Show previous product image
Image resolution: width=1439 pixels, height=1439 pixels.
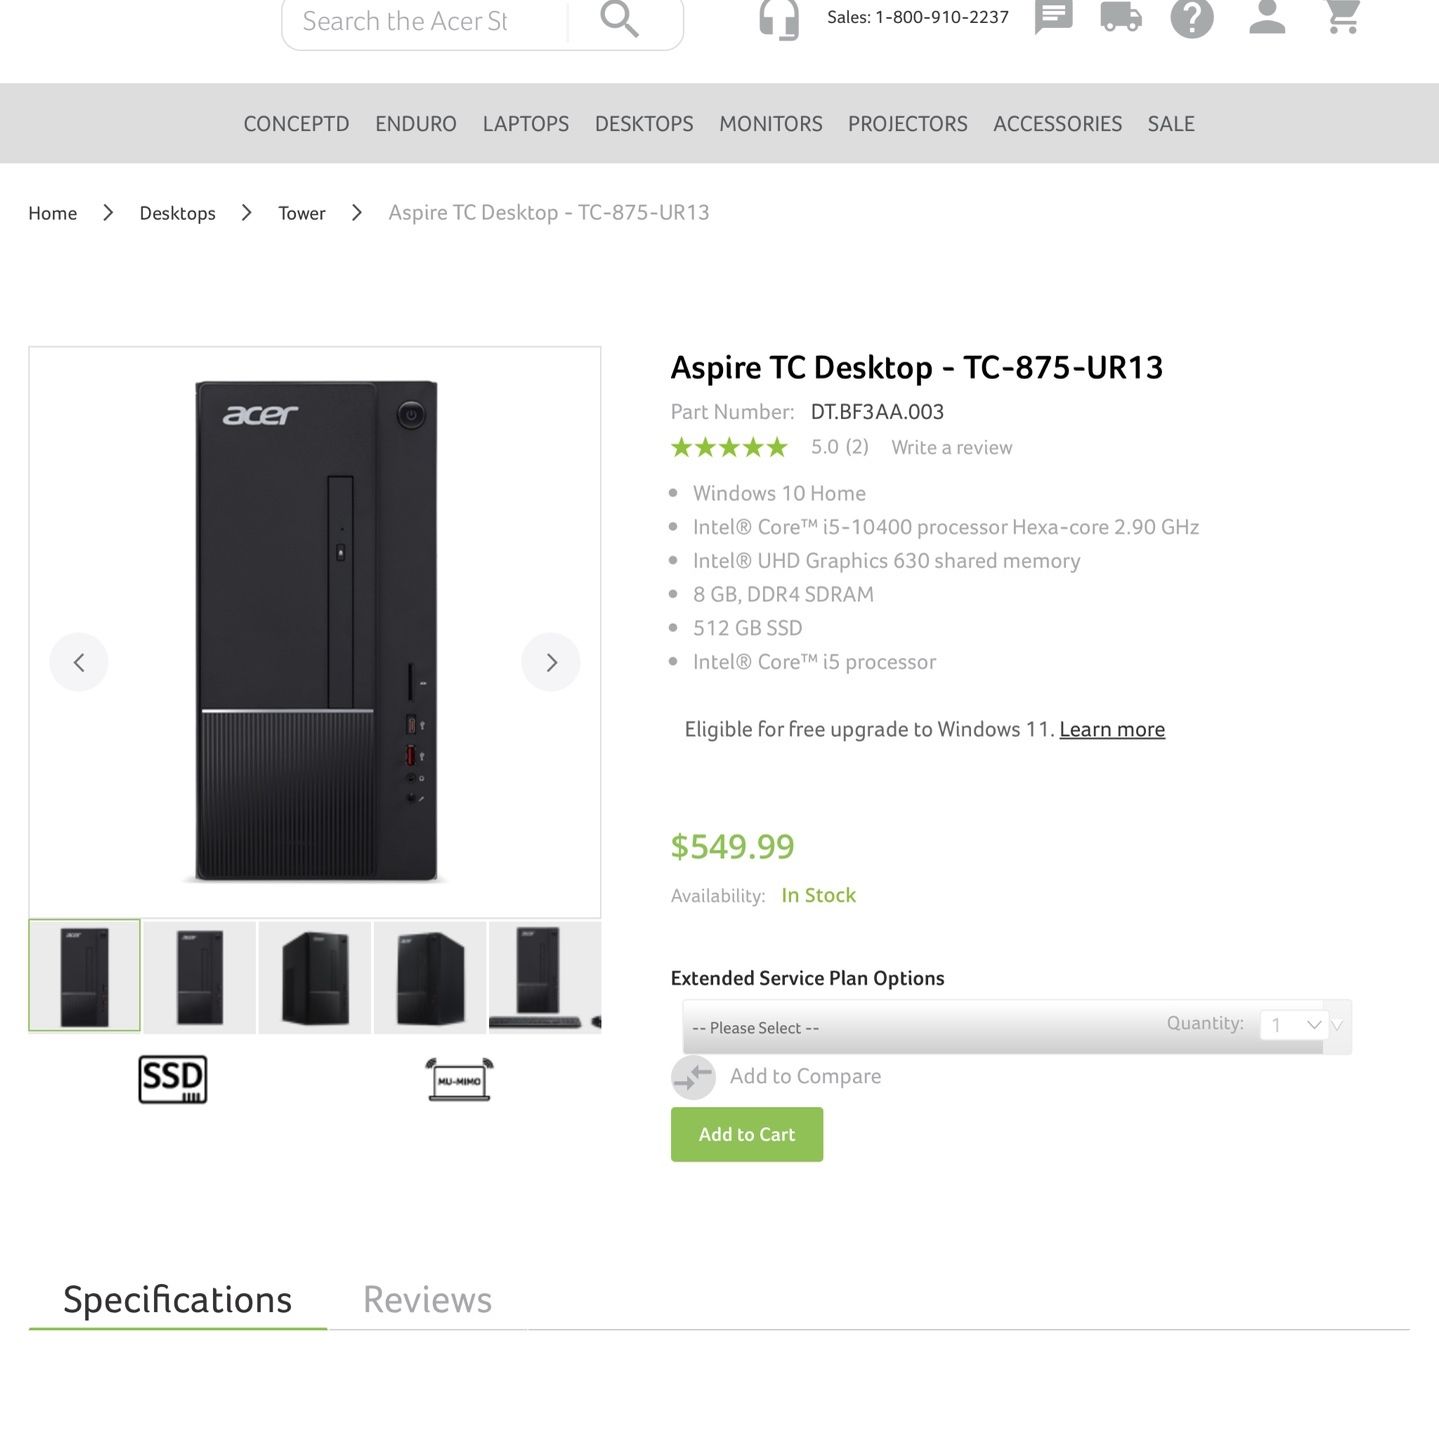tap(79, 662)
